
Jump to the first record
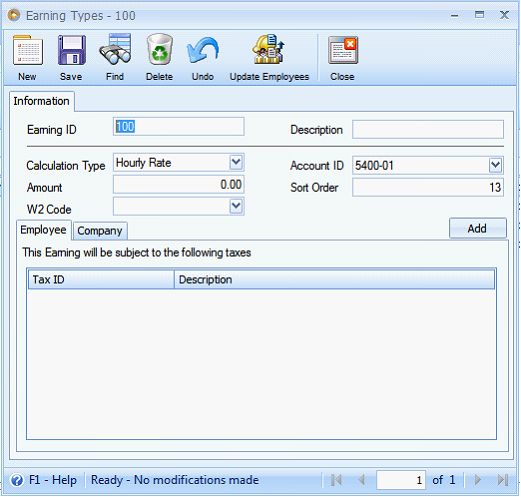(x=337, y=480)
